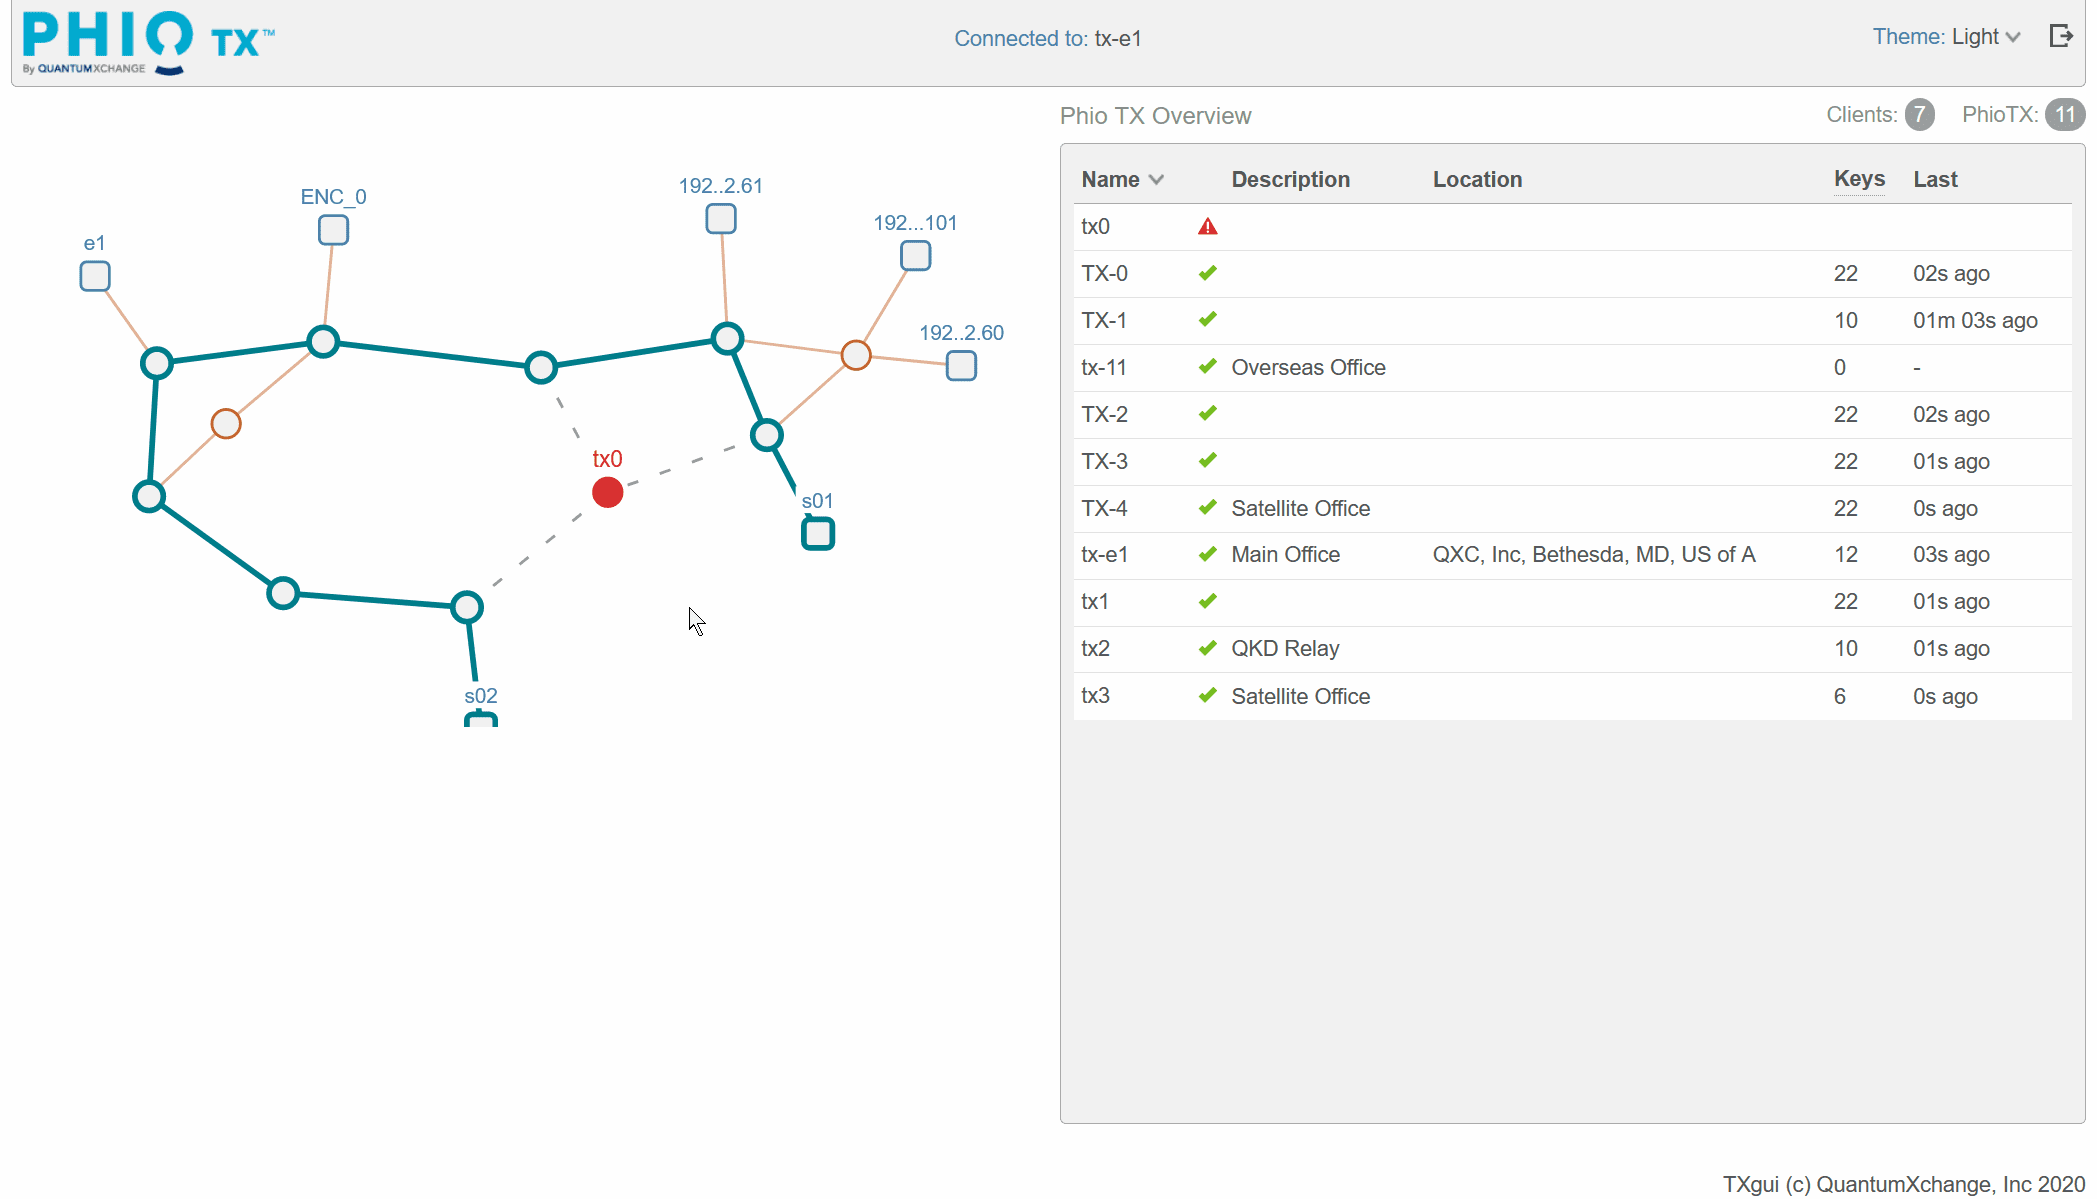Sort table by Name column arrow
2097x1199 pixels.
(1157, 180)
